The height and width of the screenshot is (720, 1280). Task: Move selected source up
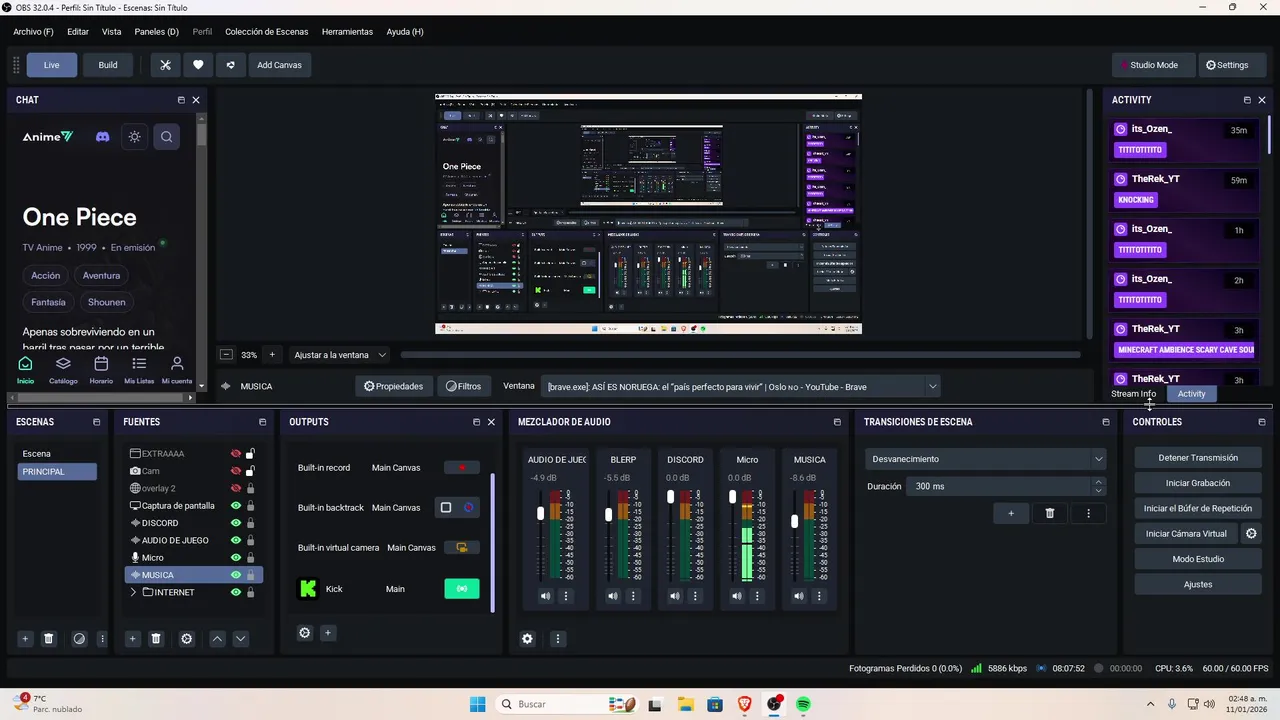[217, 639]
